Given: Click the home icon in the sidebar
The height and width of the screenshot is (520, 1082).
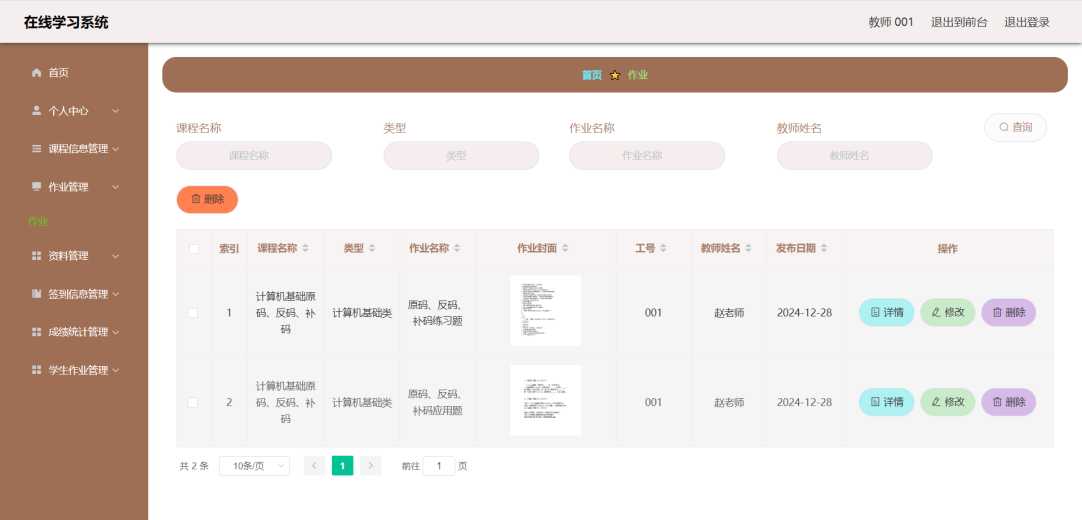Looking at the screenshot, I should (37, 73).
